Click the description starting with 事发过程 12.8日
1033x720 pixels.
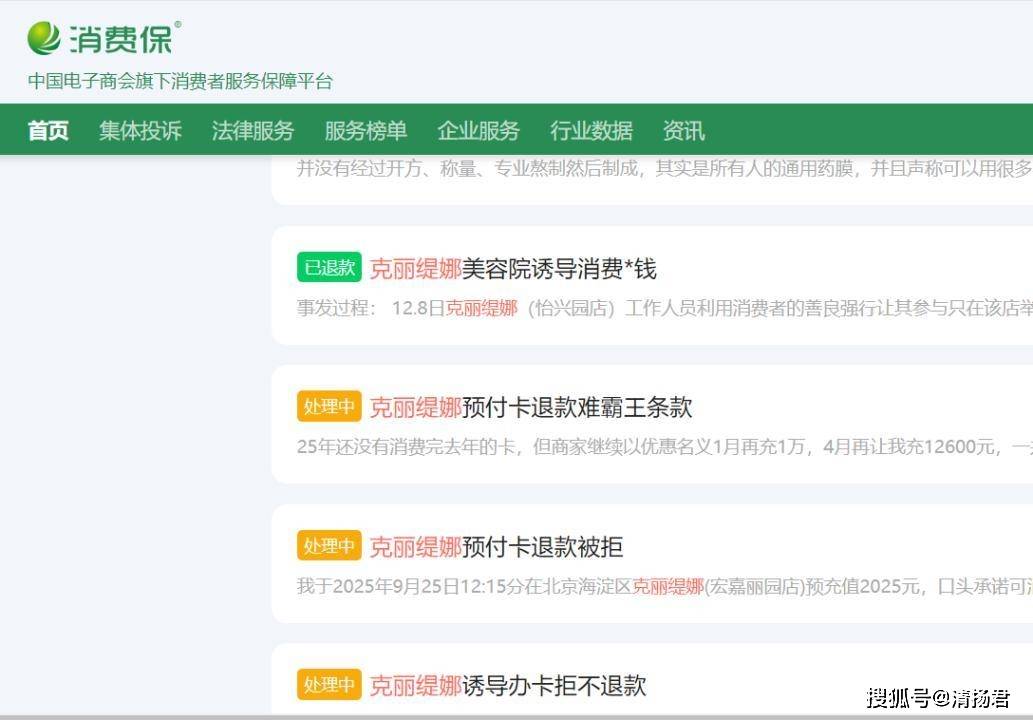[x=660, y=308]
